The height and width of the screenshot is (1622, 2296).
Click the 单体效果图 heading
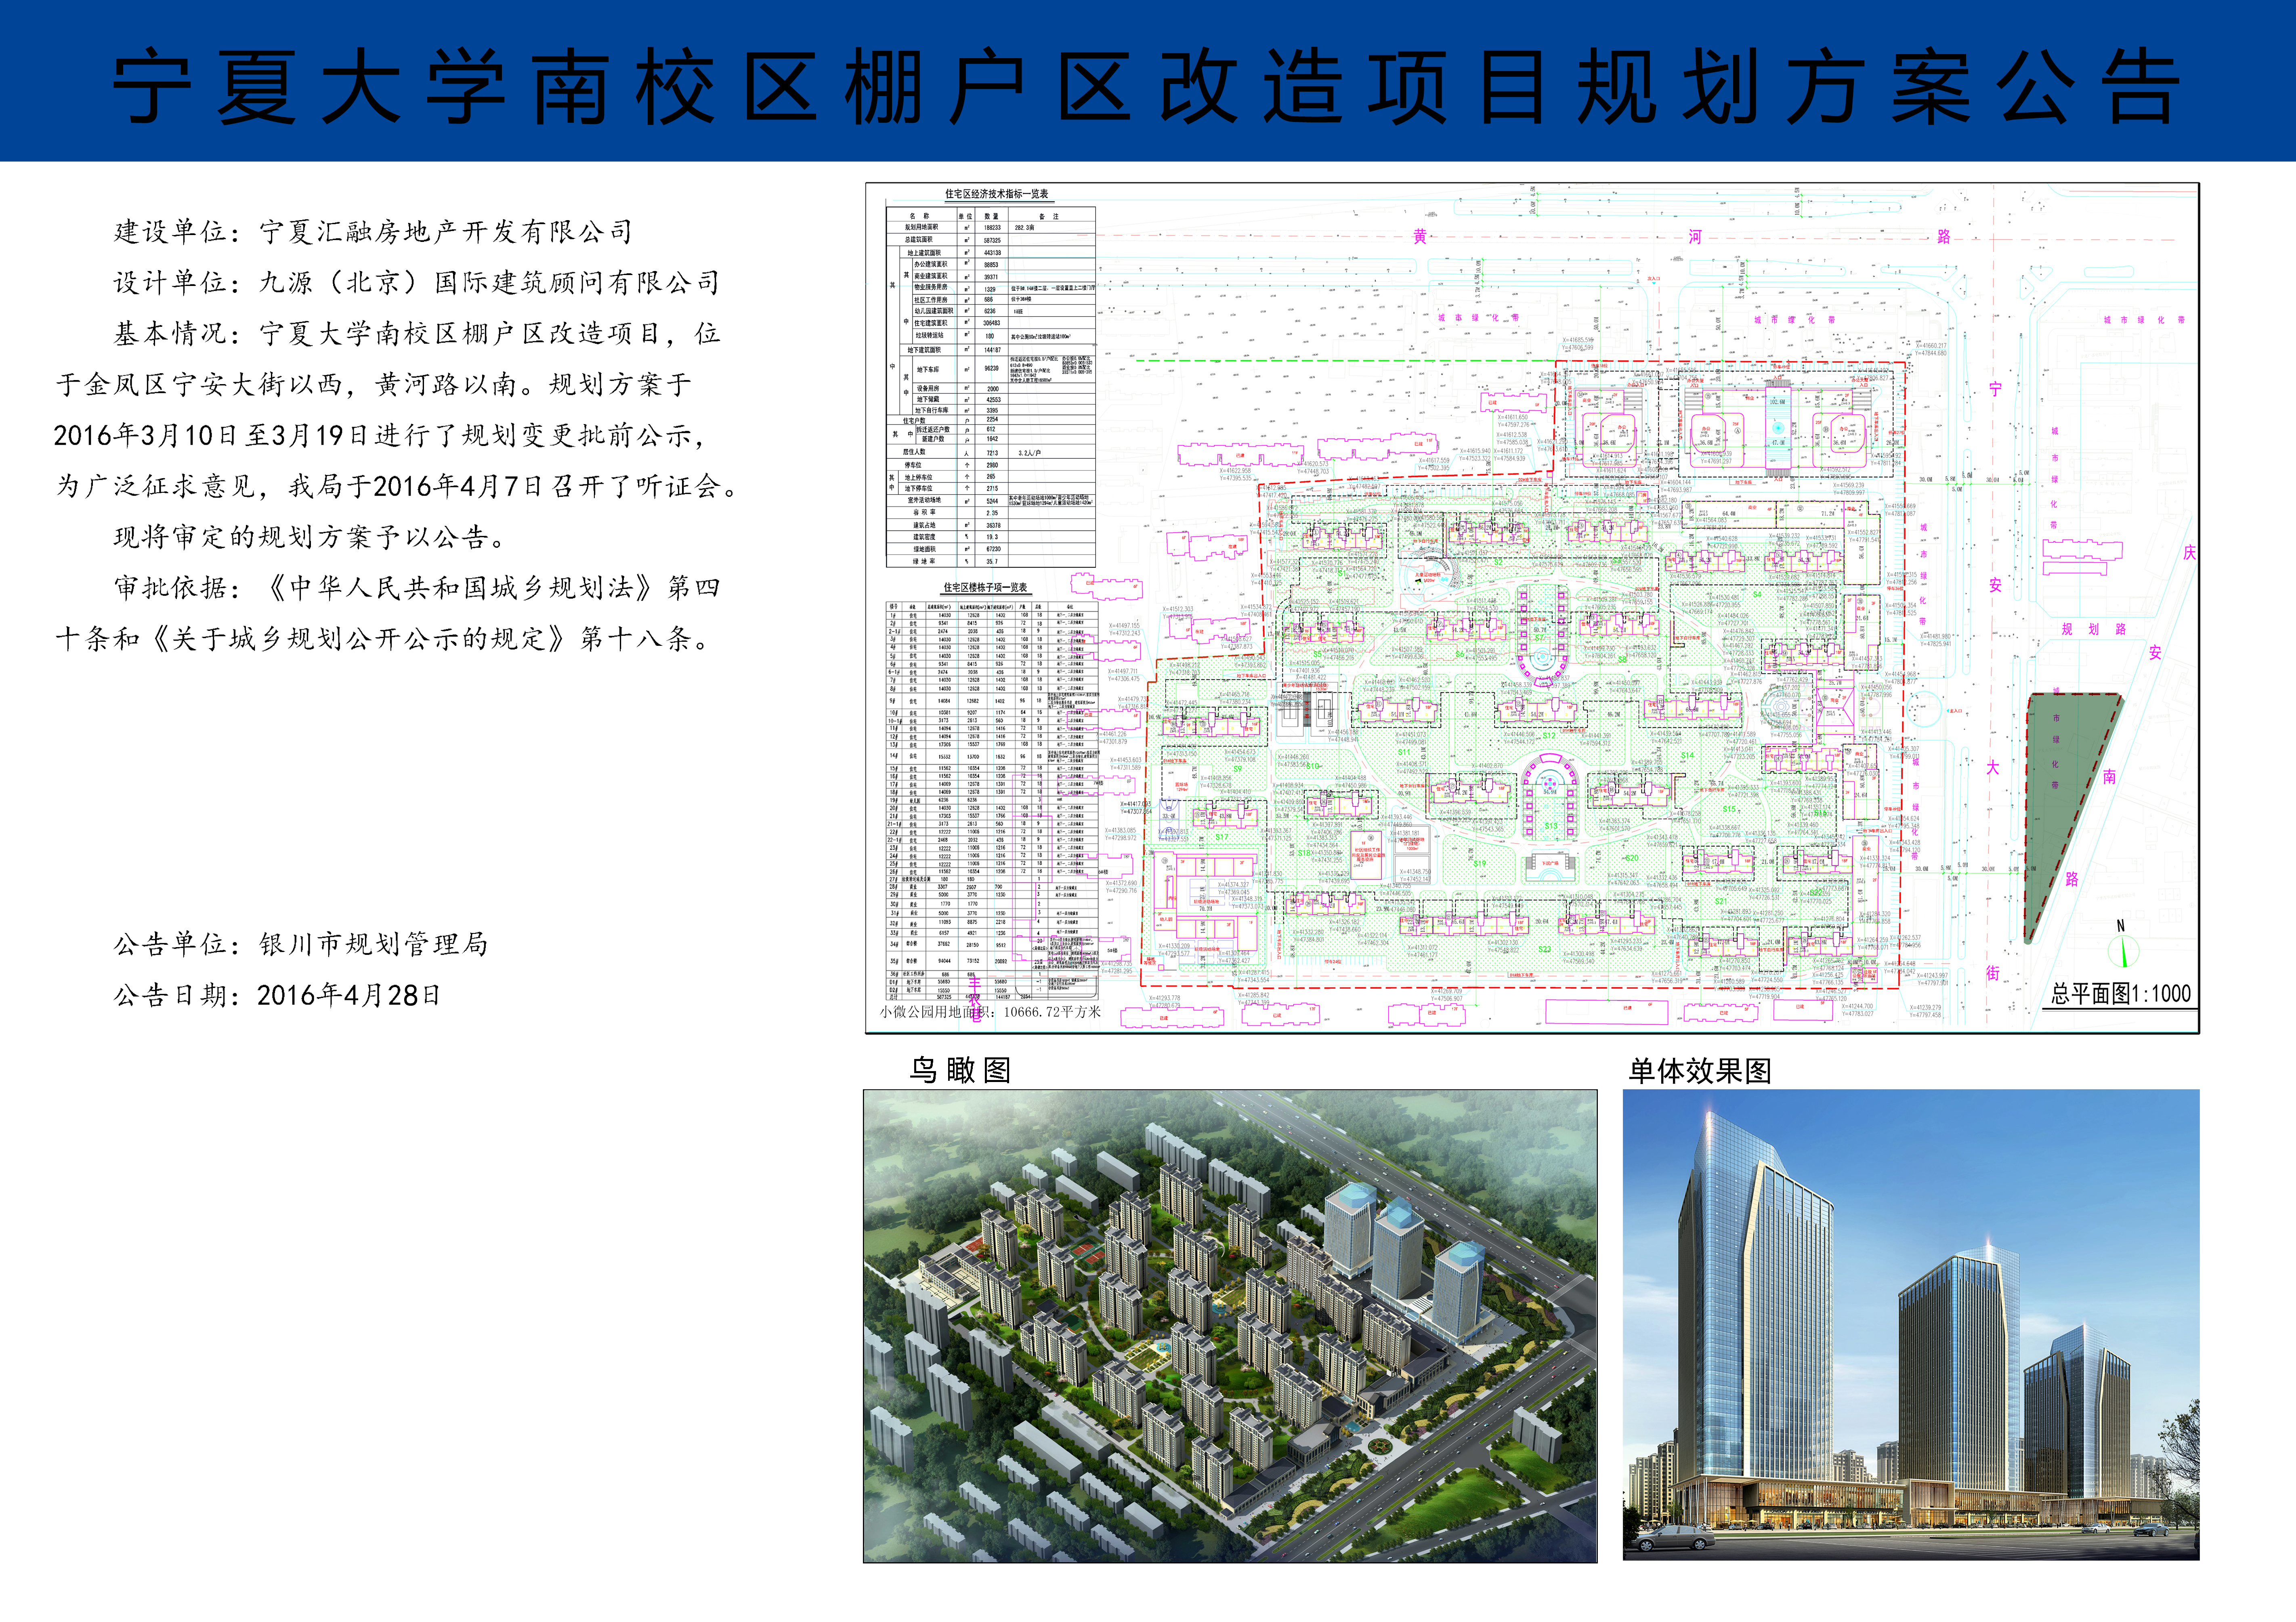(1700, 1071)
